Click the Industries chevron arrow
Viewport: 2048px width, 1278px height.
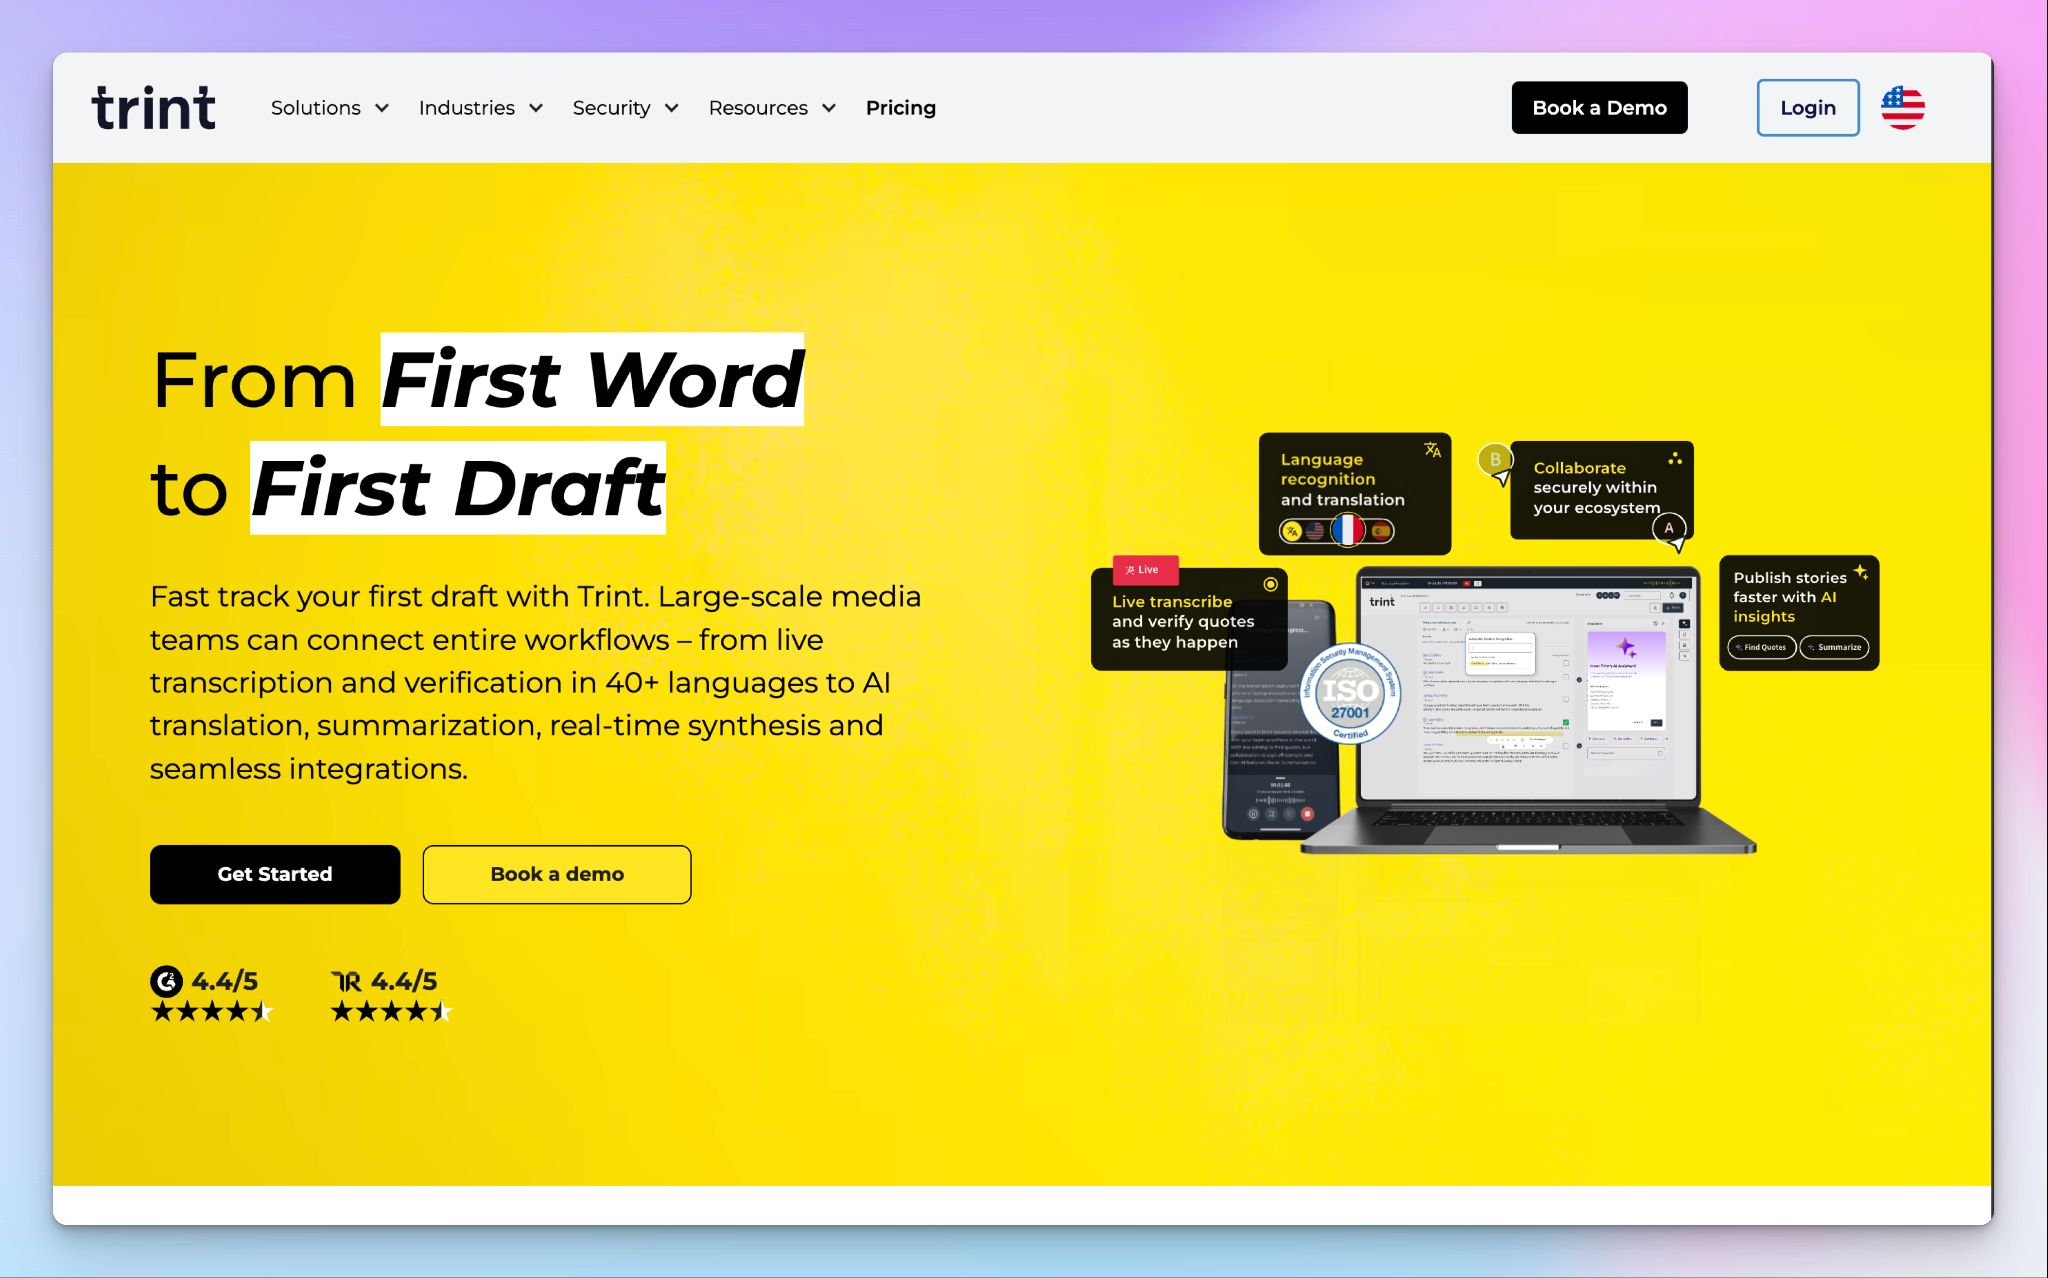click(536, 108)
